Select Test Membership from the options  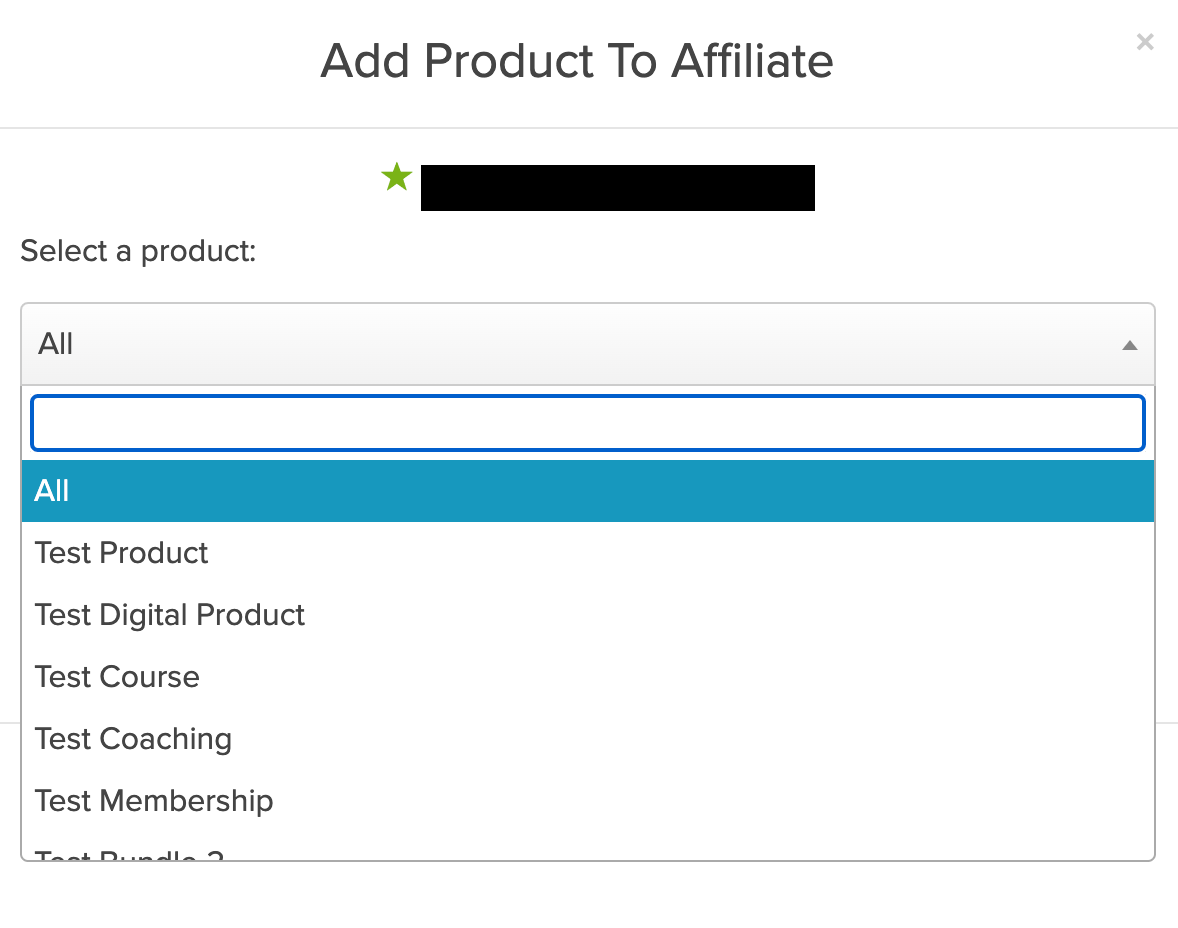(x=154, y=801)
